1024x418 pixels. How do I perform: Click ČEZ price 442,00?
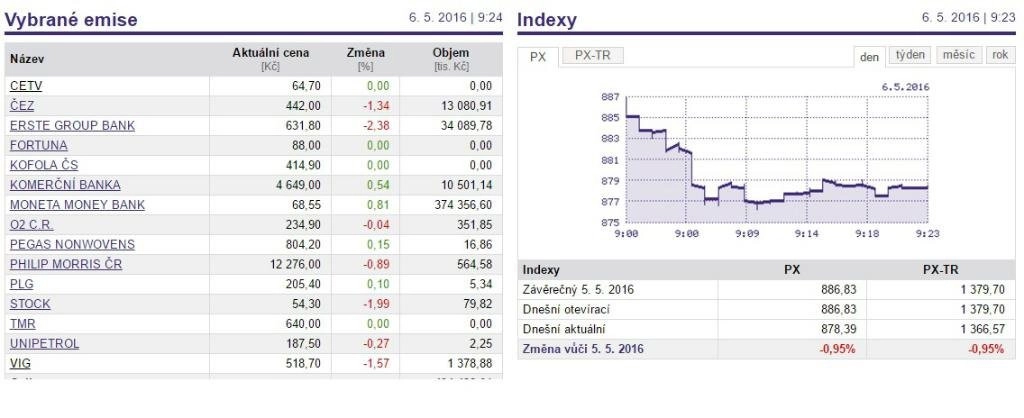[x=303, y=106]
